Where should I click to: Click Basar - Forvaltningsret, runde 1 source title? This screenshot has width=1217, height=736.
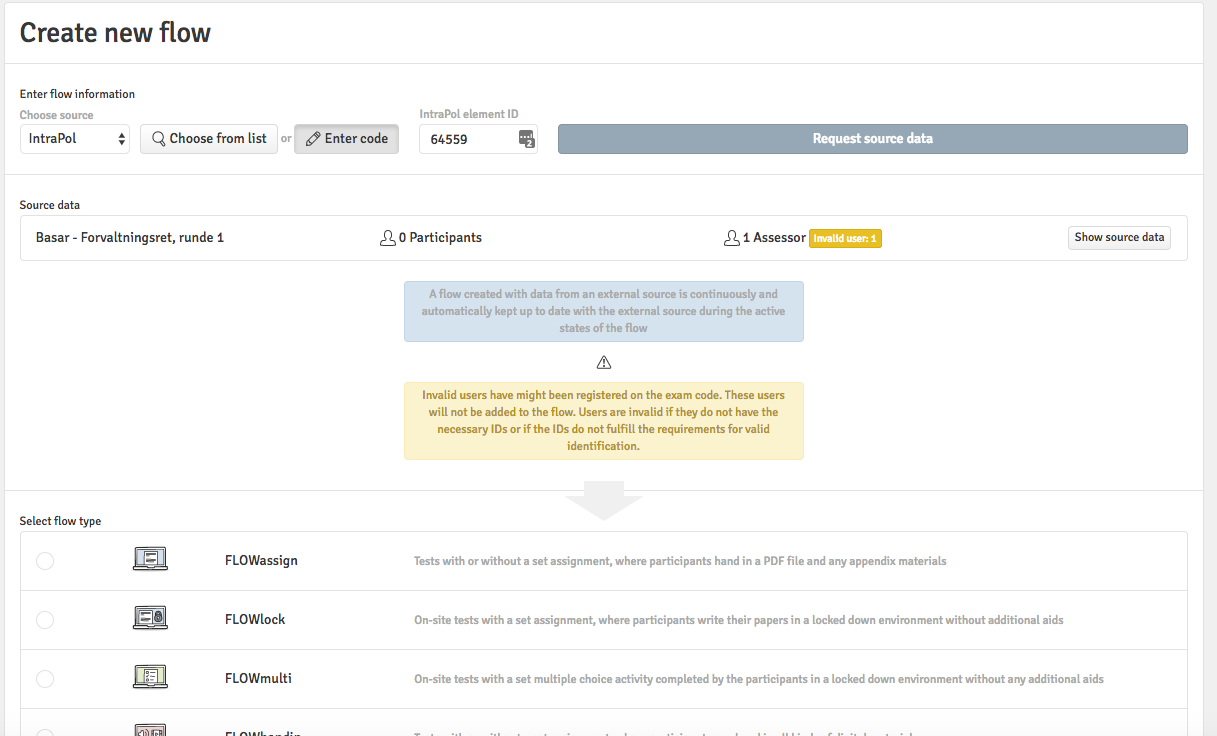pos(130,238)
